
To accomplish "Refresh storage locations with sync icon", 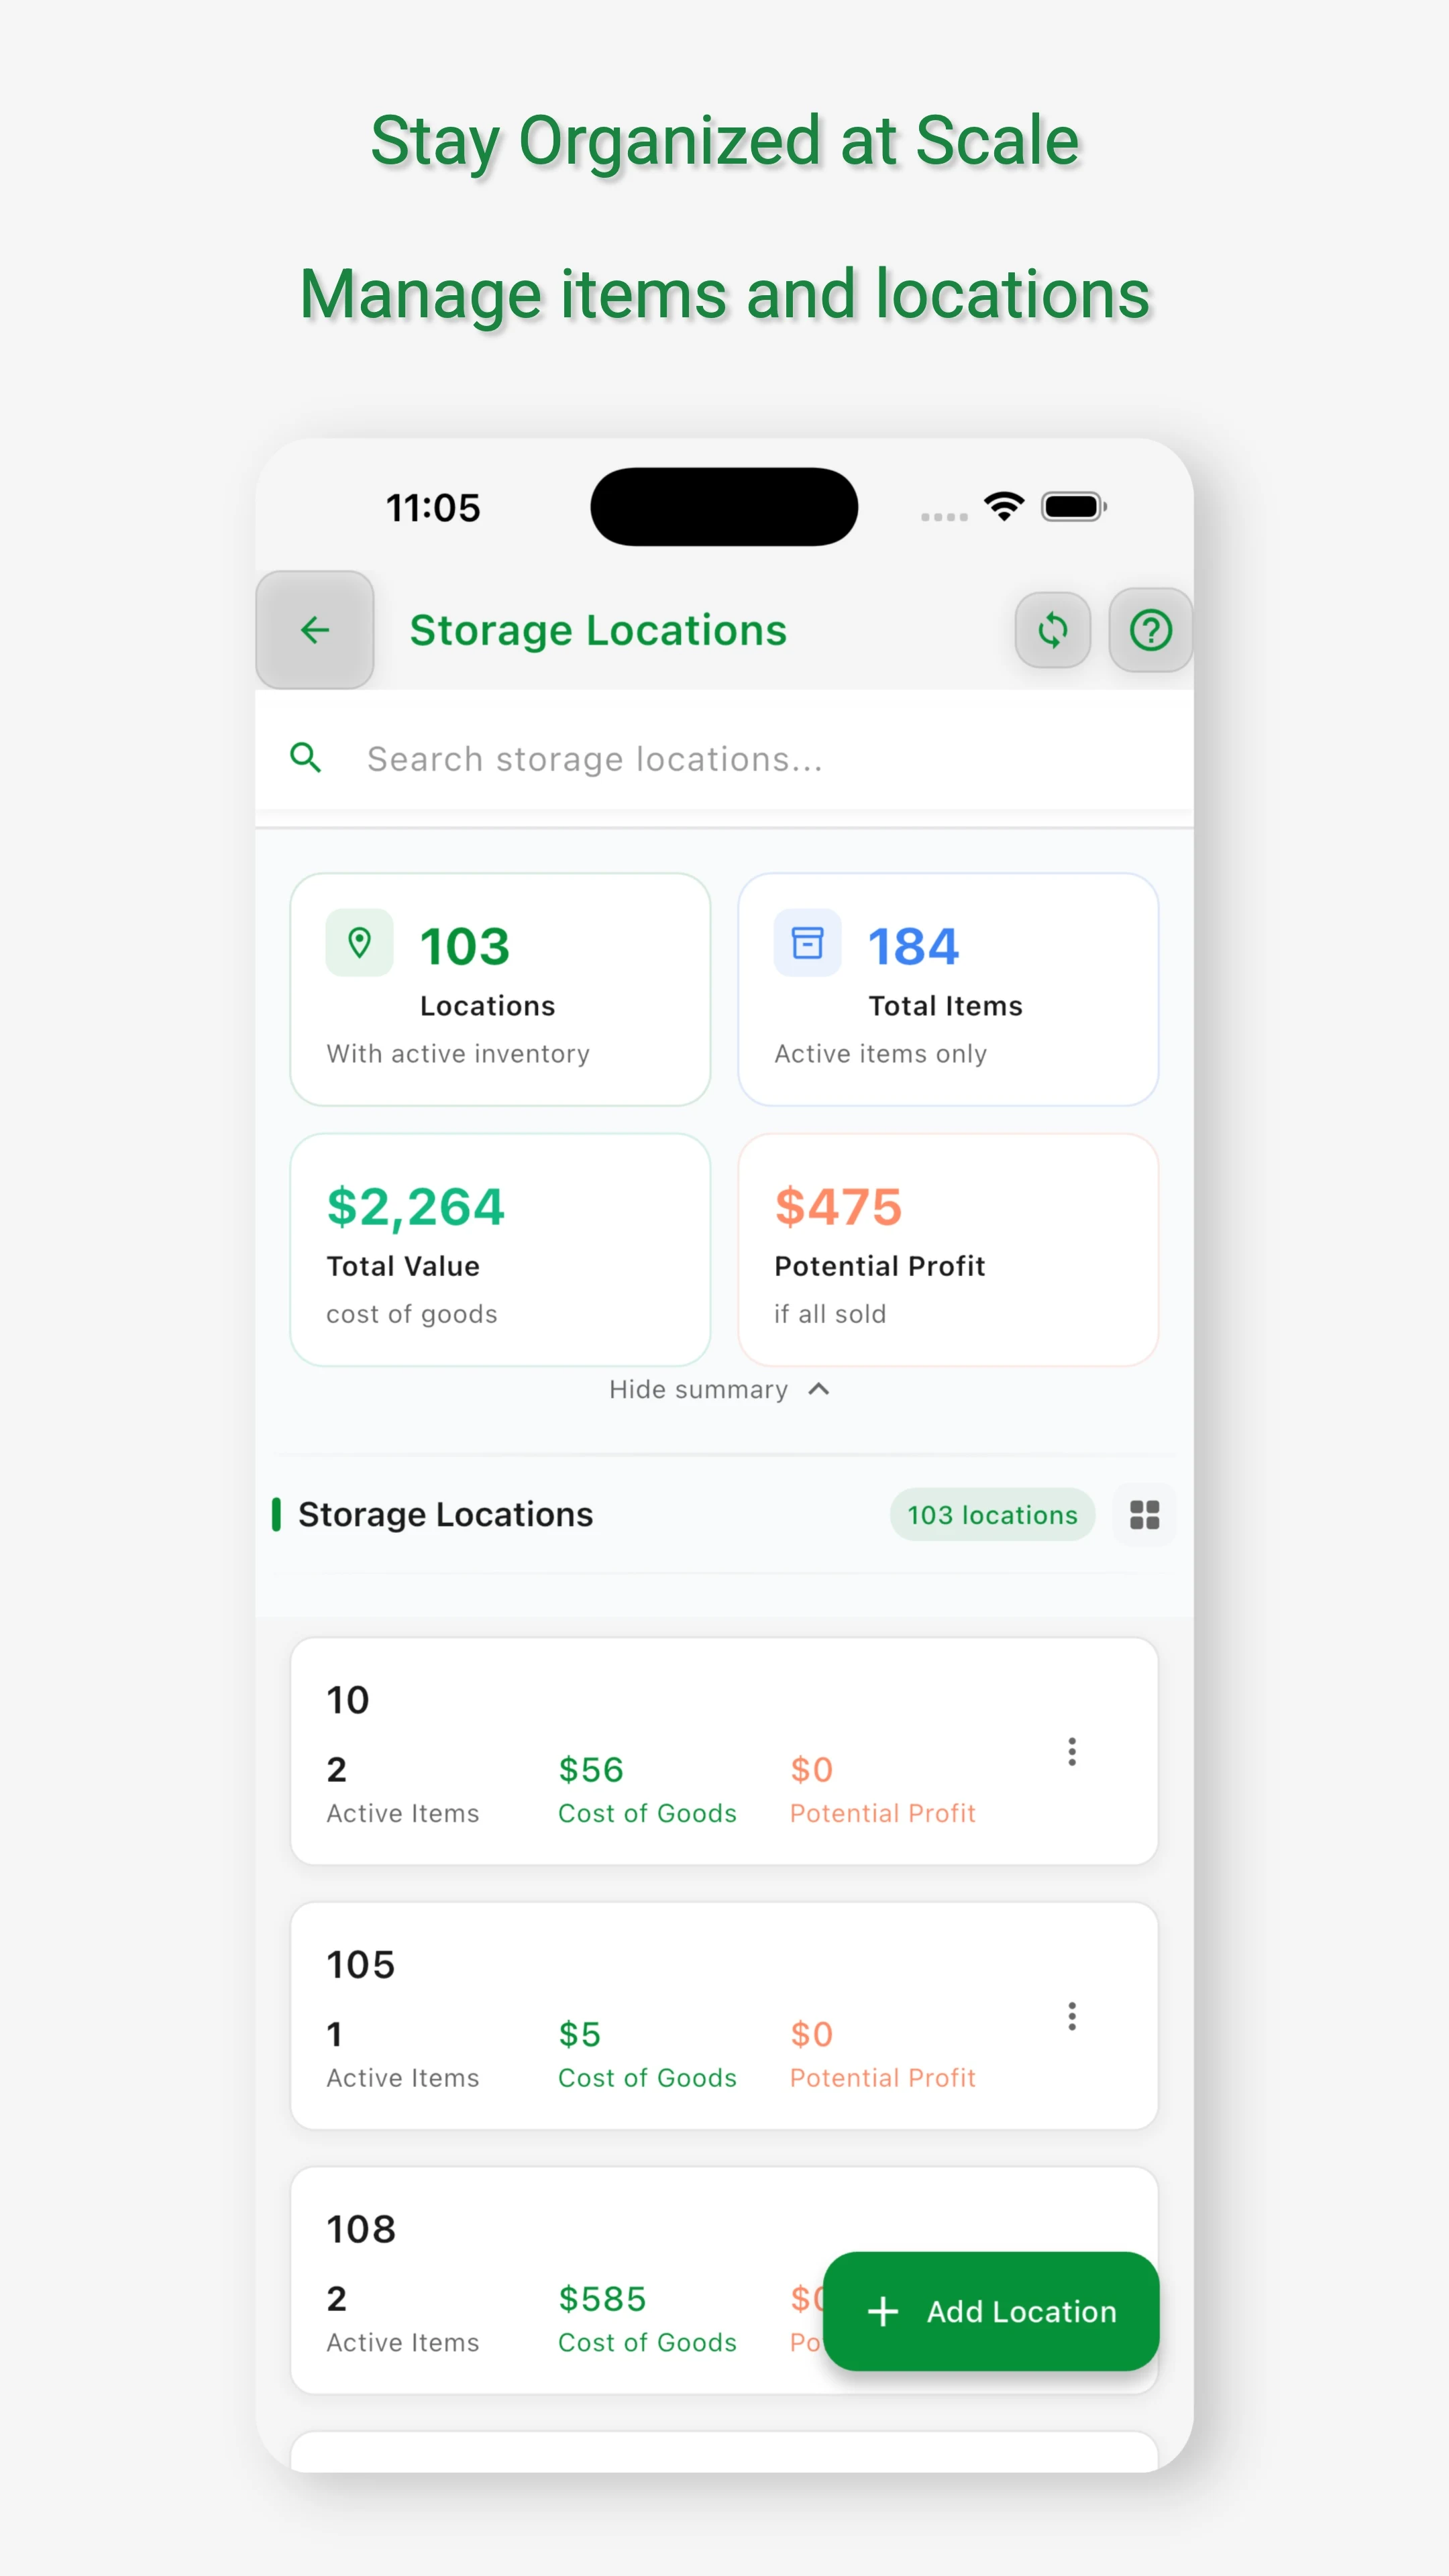I will [1052, 630].
